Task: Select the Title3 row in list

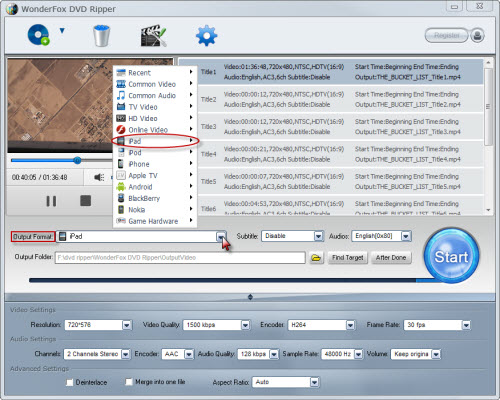Action: tap(340, 127)
